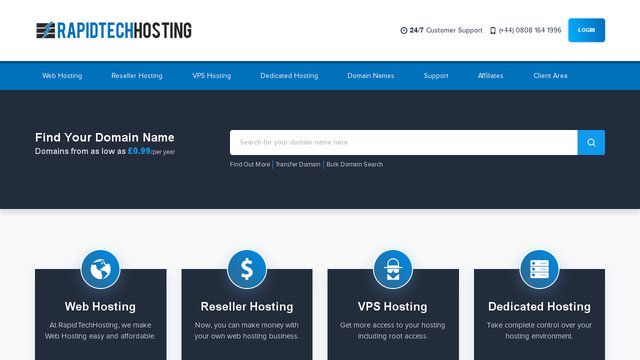Click the phone icon beside the number
Image resolution: width=640 pixels, height=360 pixels.
pos(493,31)
